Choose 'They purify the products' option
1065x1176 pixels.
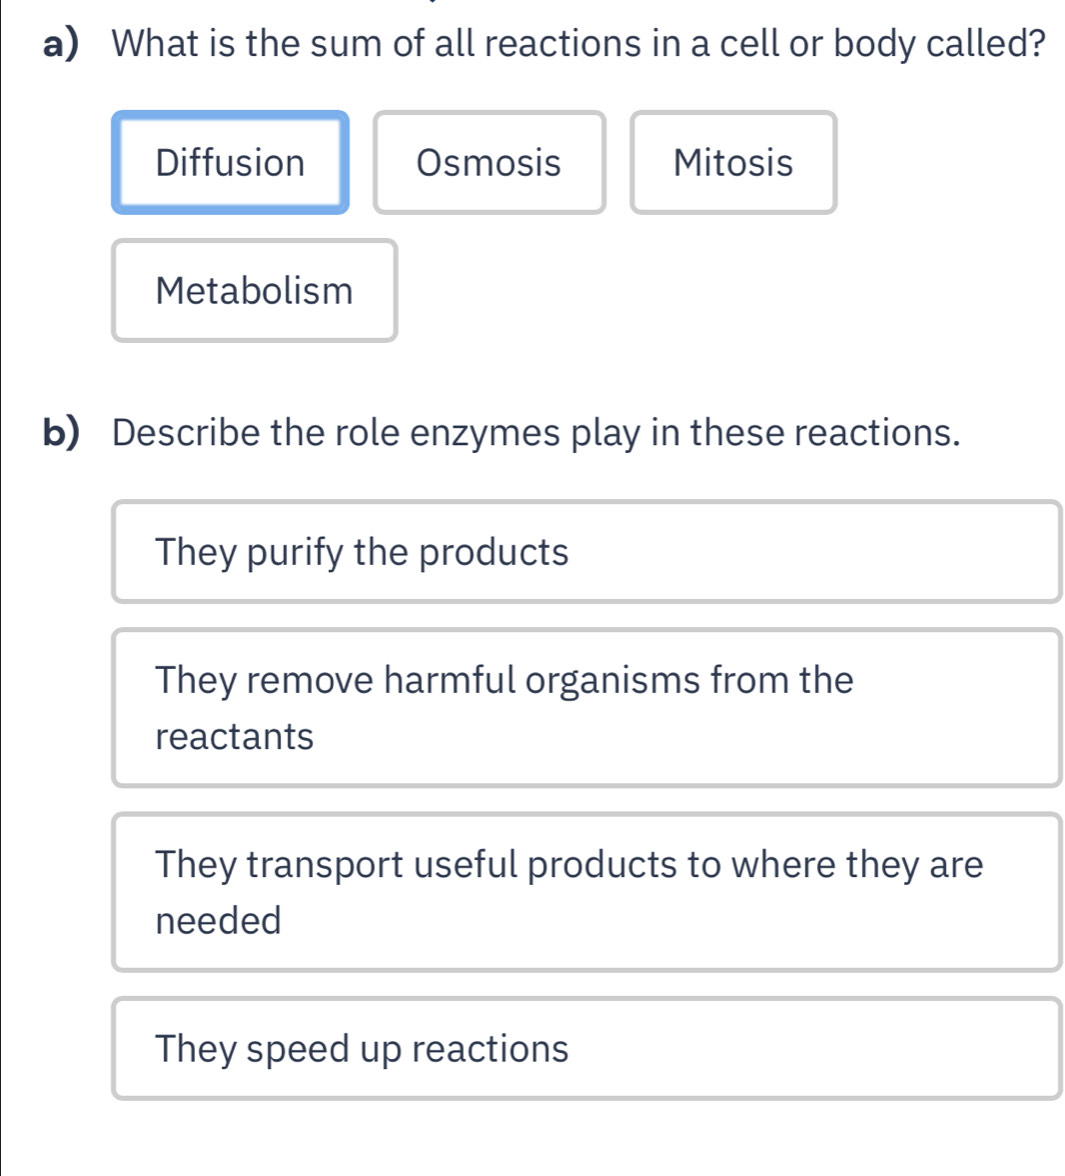[586, 552]
